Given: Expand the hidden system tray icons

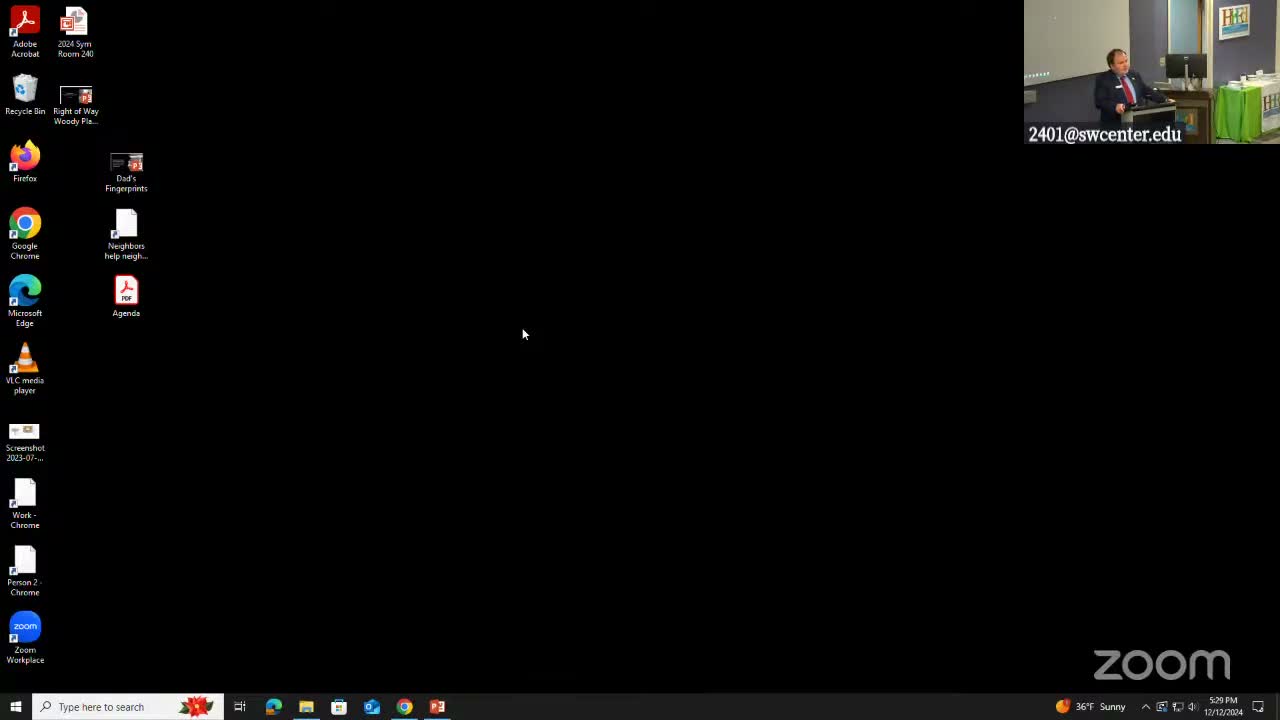Looking at the screenshot, I should pyautogui.click(x=1146, y=707).
